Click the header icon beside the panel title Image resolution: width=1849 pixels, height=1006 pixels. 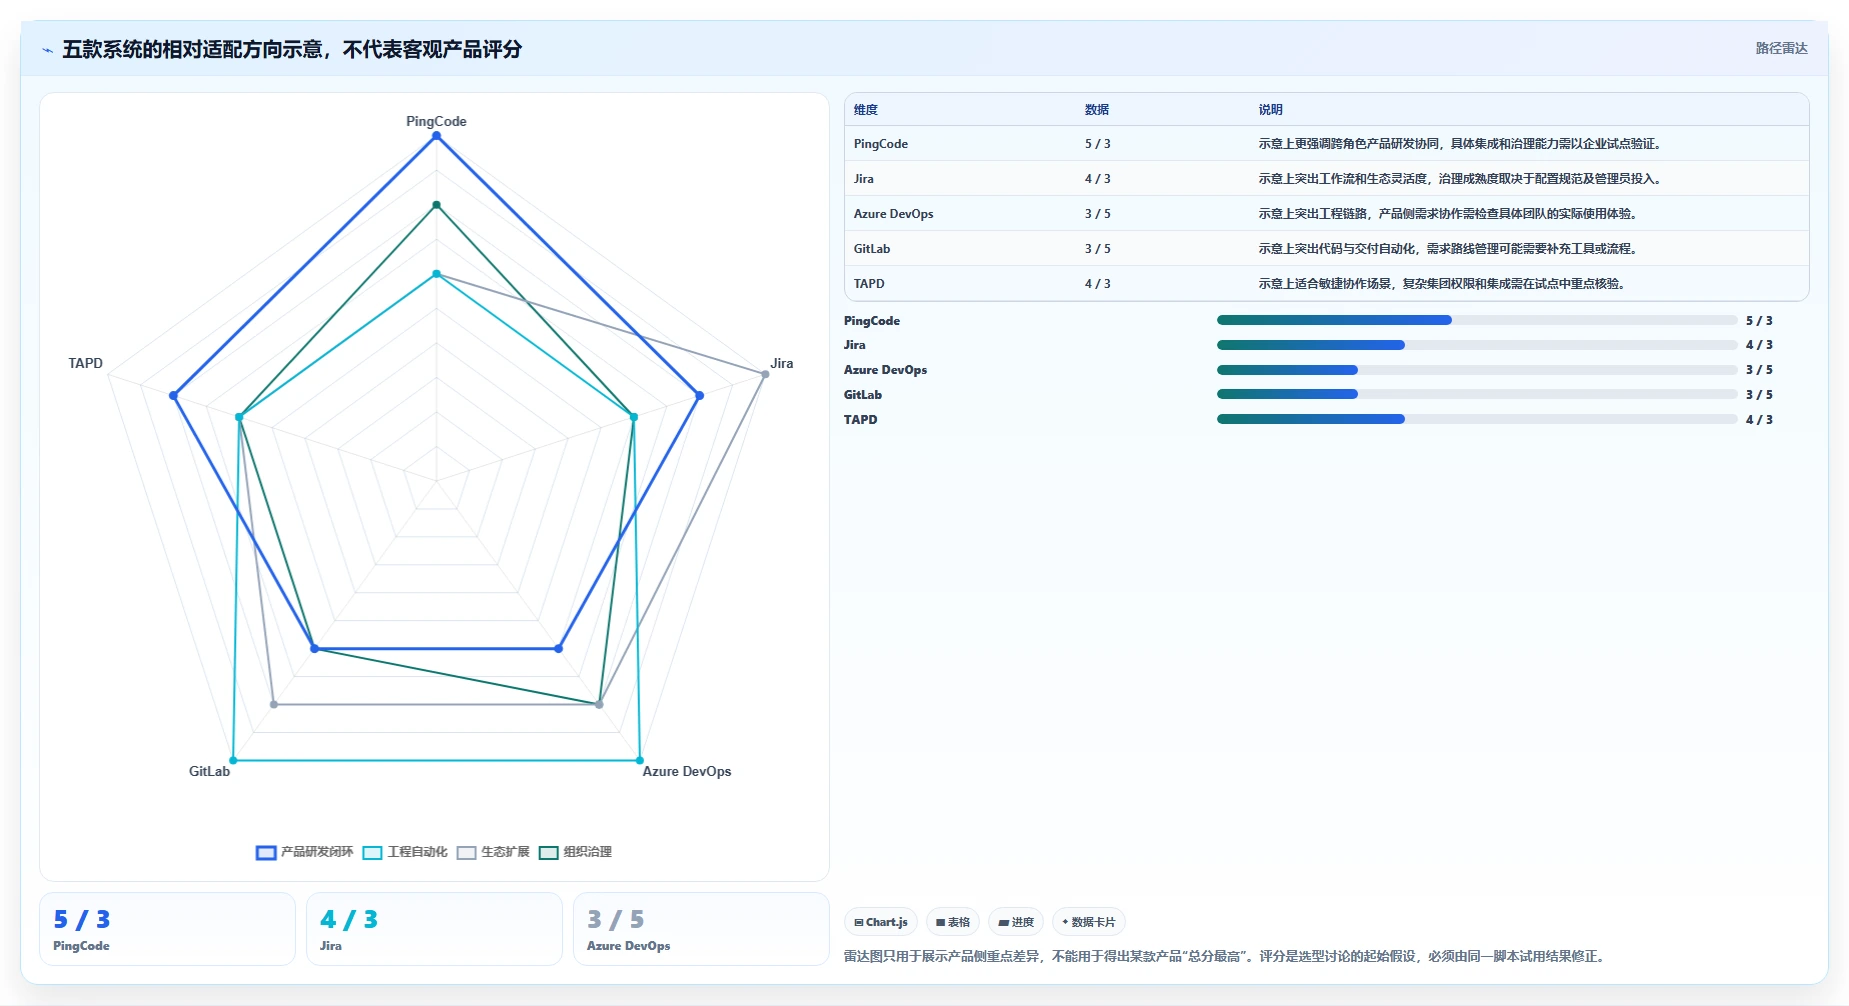(x=47, y=50)
